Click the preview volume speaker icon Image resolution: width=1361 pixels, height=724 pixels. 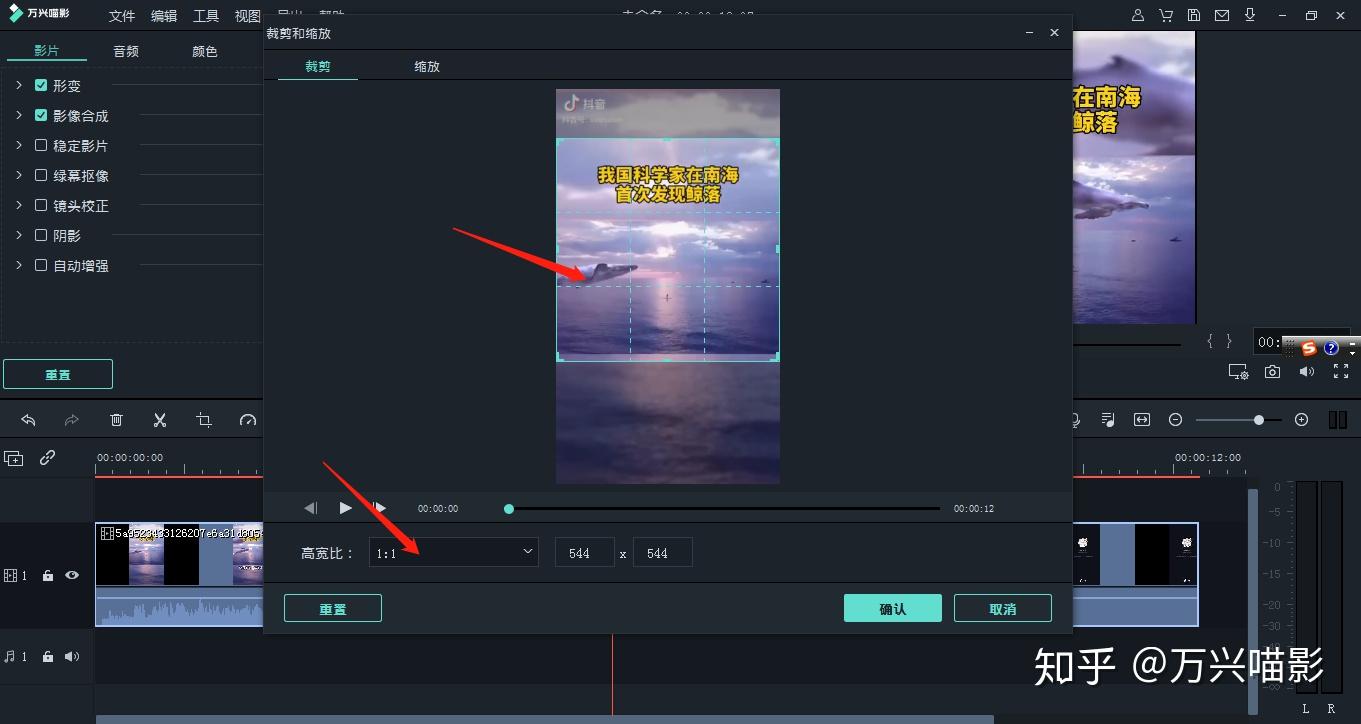[1306, 371]
